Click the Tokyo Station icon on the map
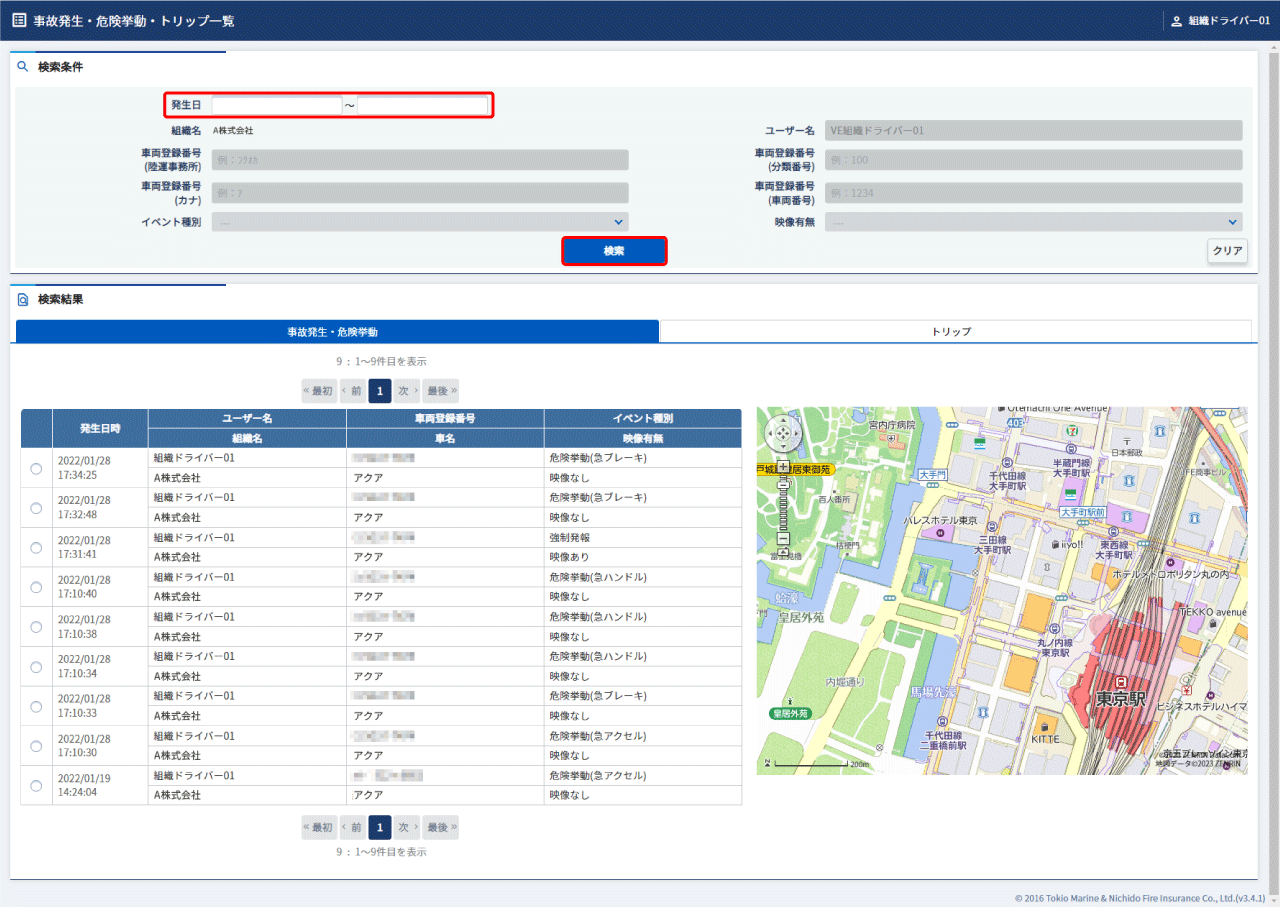The width and height of the screenshot is (1280, 907). [1120, 682]
